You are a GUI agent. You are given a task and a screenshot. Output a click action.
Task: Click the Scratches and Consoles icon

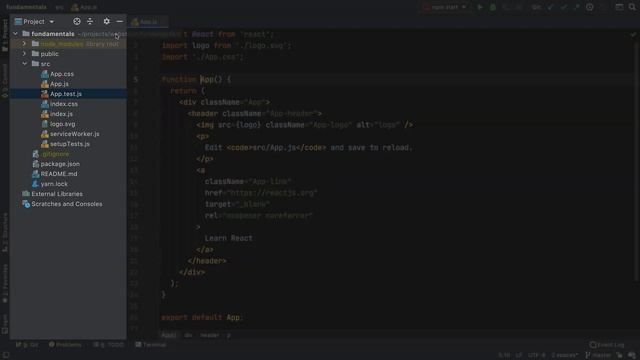[x=26, y=204]
